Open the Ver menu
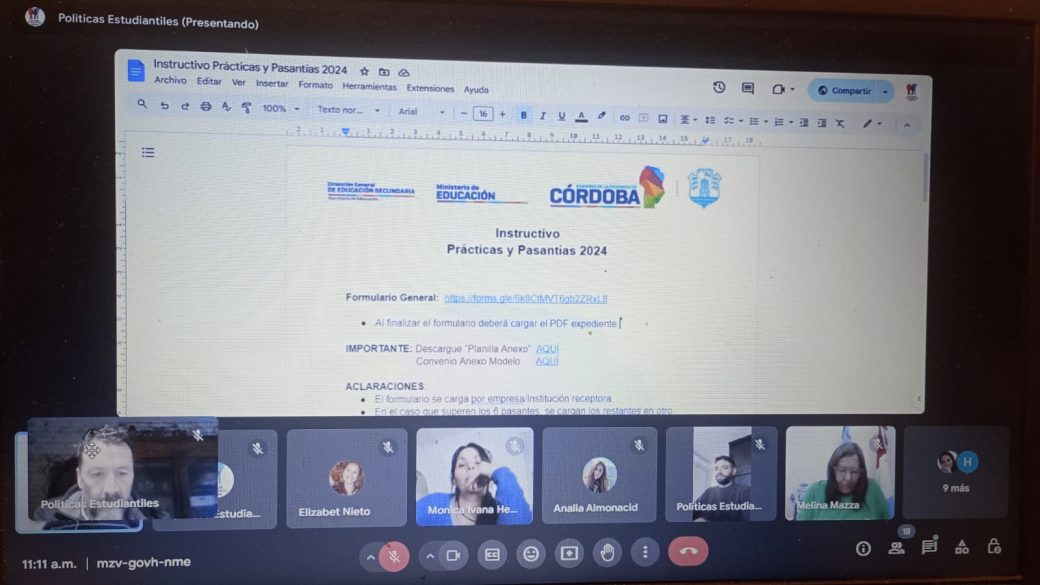Viewport: 1040px width, 585px height. click(239, 82)
